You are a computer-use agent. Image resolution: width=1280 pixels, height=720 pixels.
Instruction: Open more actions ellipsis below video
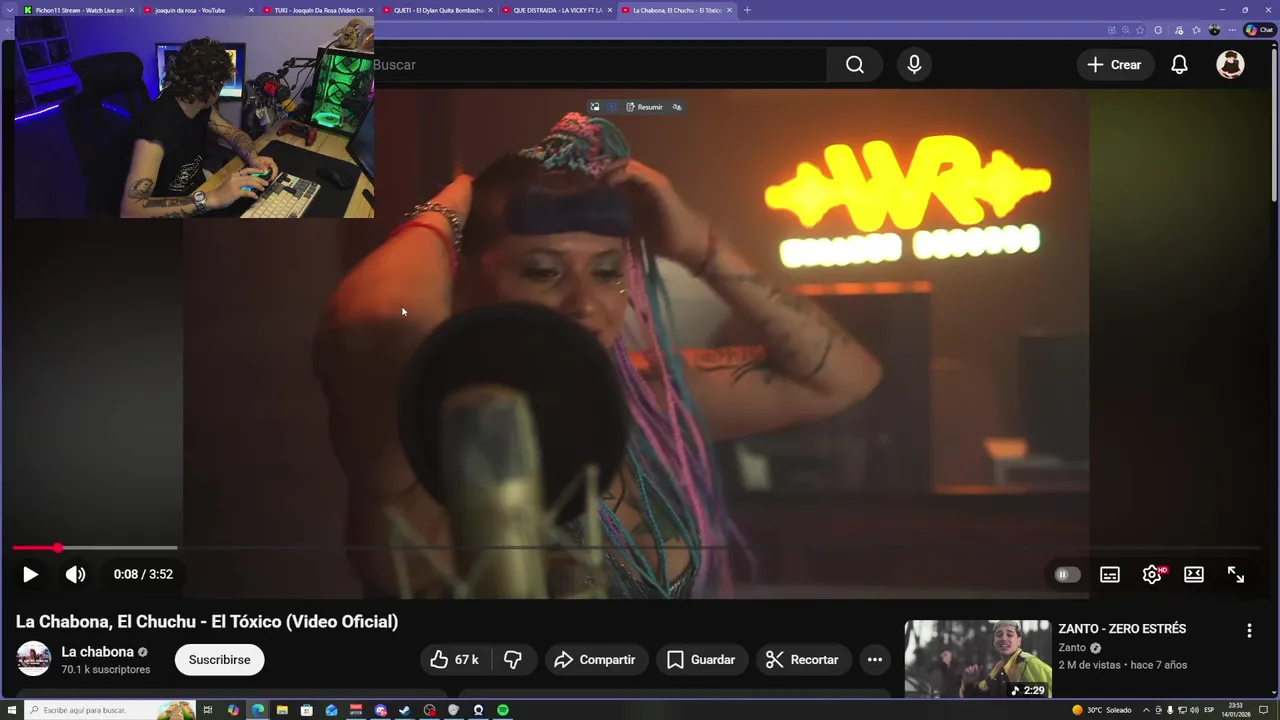(875, 660)
